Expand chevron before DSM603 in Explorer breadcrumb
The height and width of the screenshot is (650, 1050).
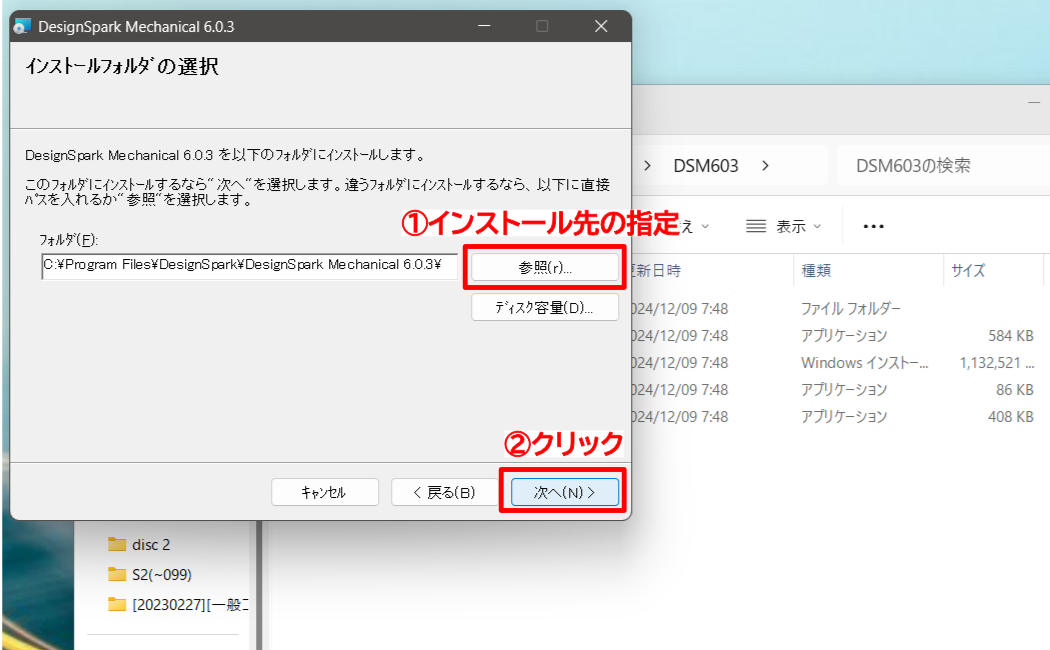(x=647, y=165)
